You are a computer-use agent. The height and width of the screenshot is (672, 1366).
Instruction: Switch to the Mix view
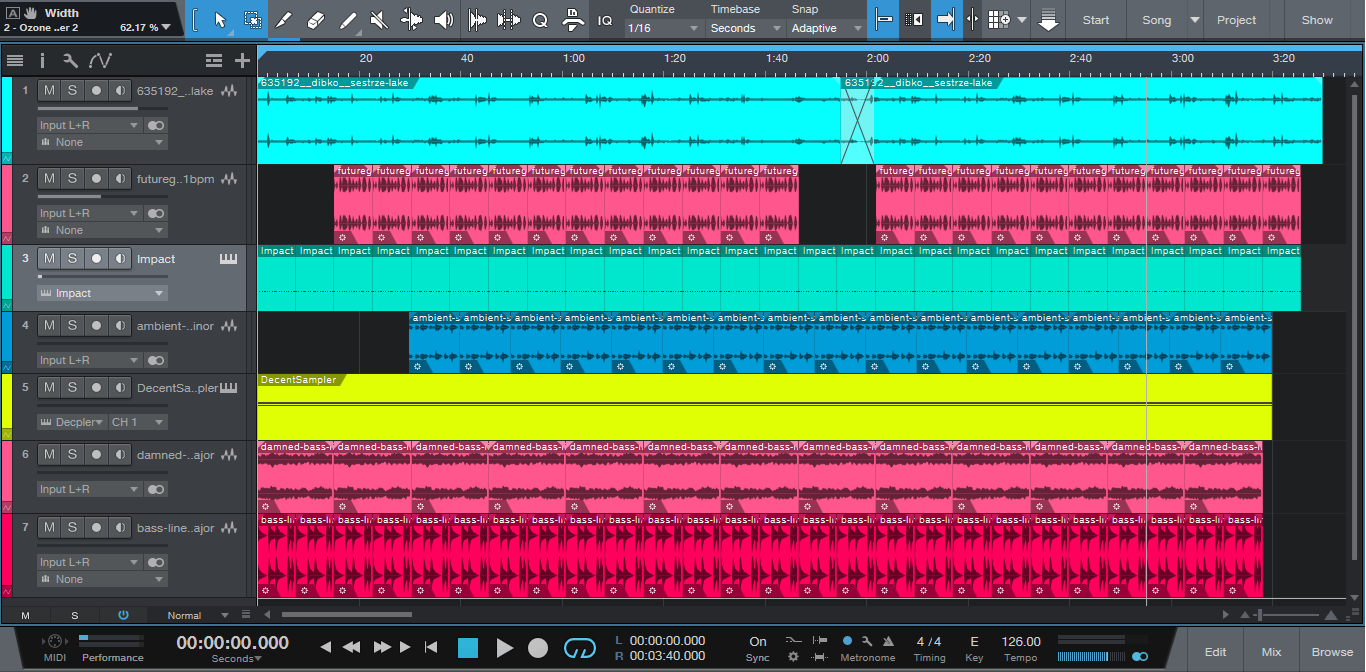pyautogui.click(x=1271, y=652)
